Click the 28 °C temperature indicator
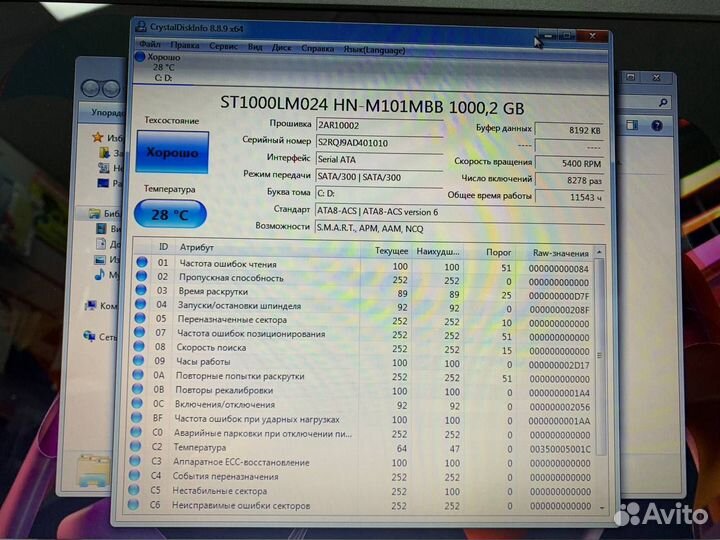Screen dimensions: 720x540 pos(170,214)
